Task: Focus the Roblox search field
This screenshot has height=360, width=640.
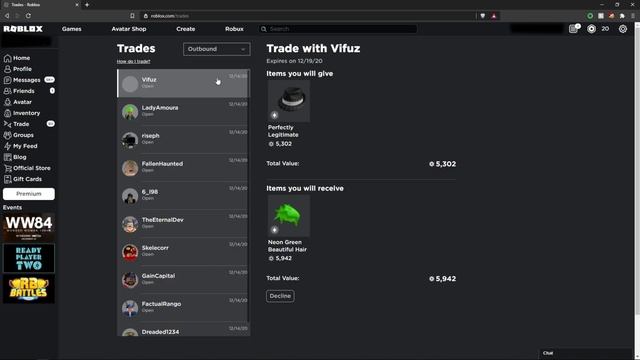Action: click(x=338, y=29)
